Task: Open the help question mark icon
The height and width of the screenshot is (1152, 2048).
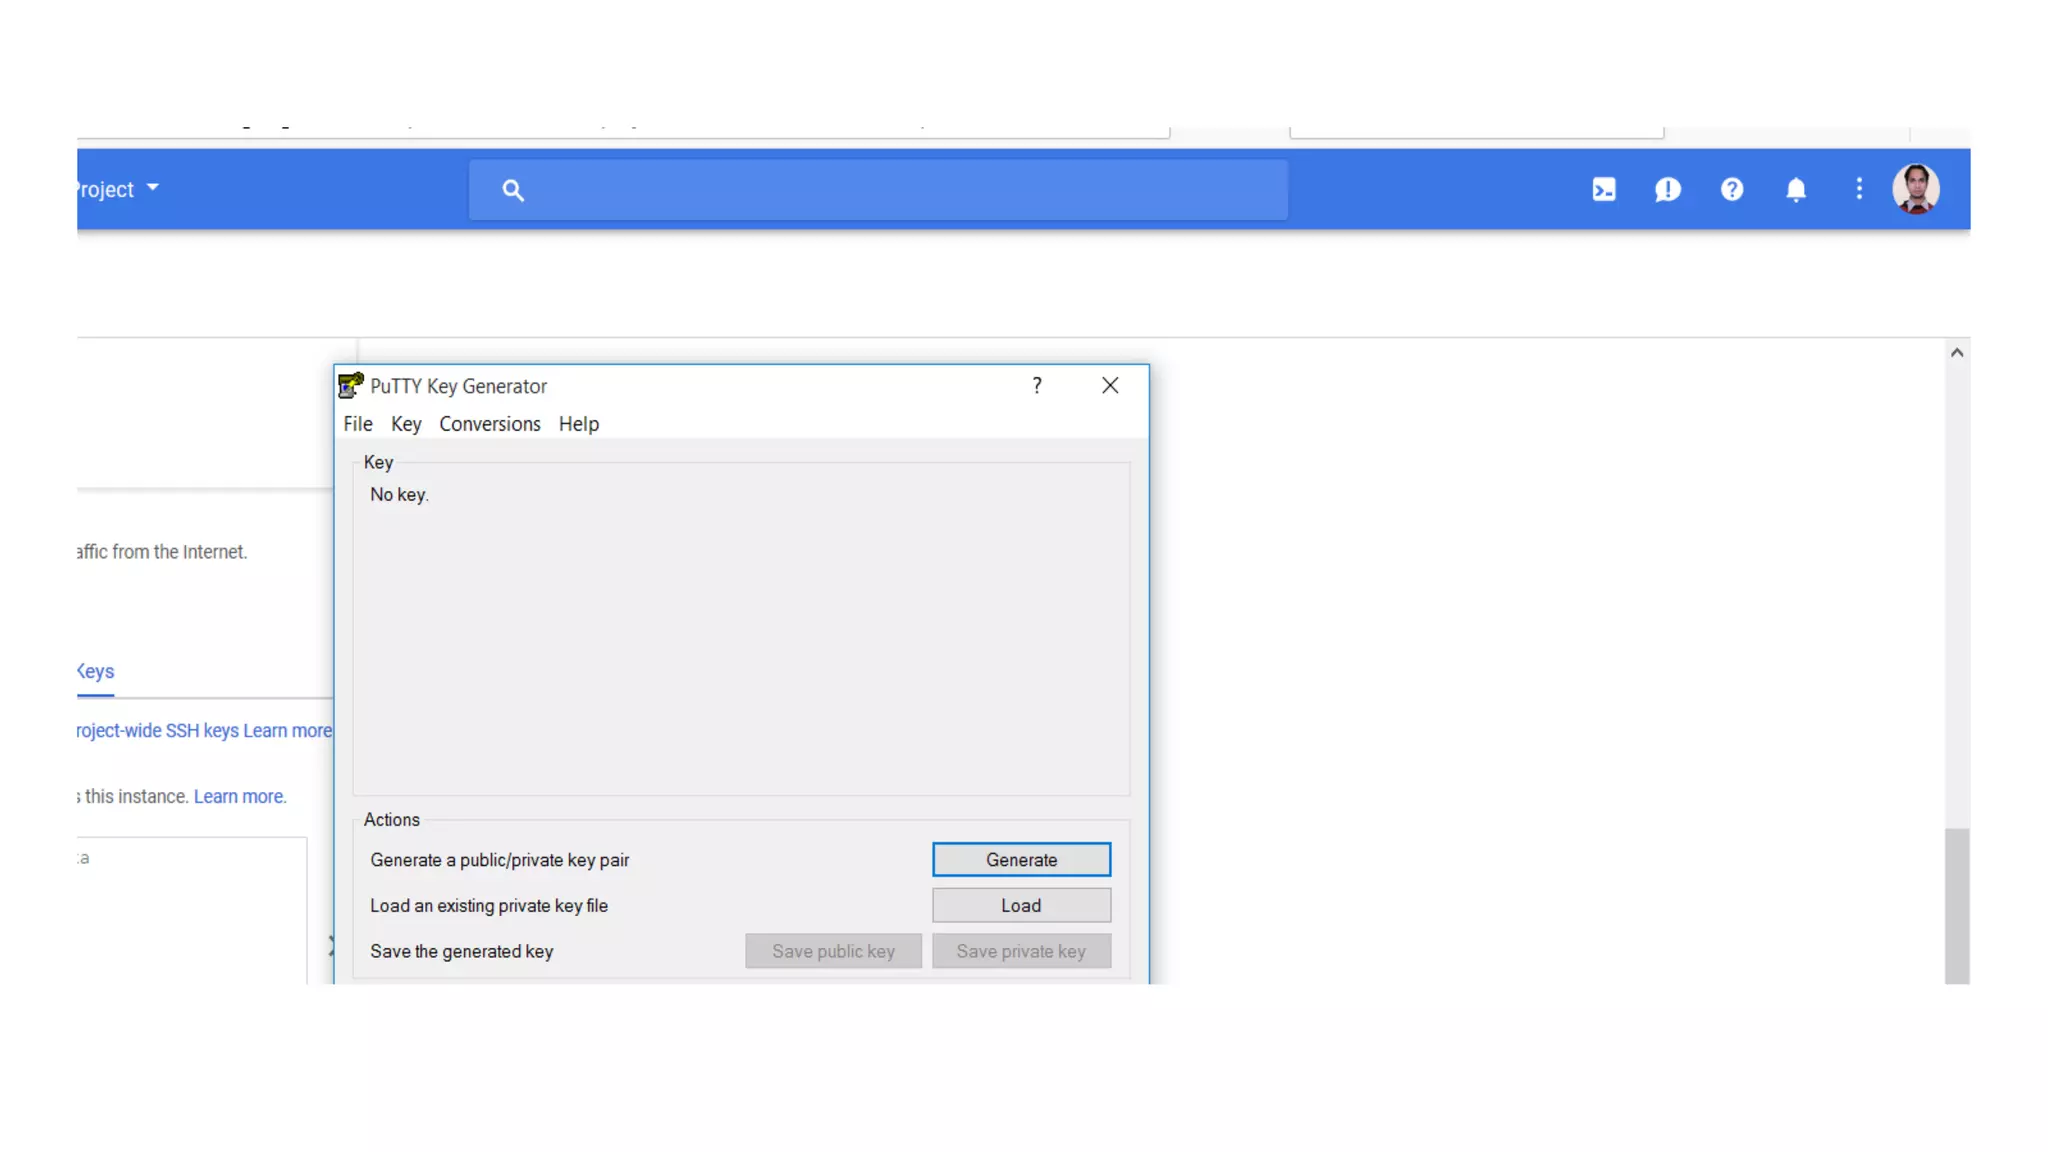Action: tap(1732, 189)
